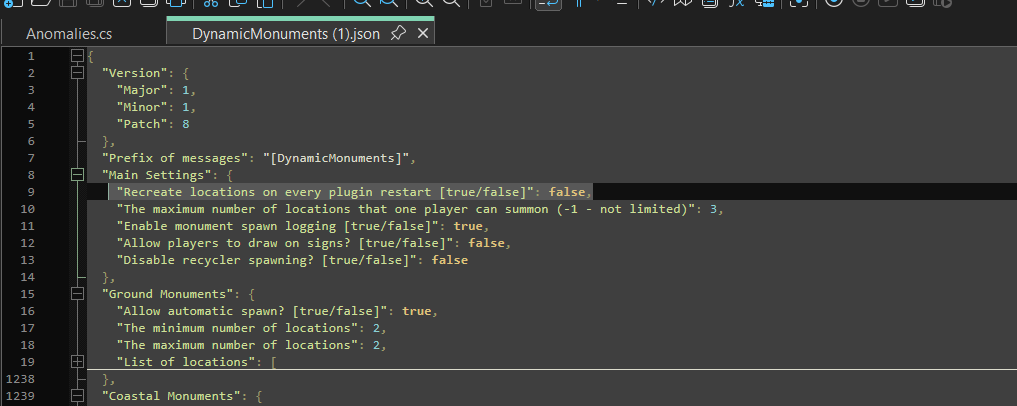Toggle Show All Characters button
Screen dimensions: 1017x406
580,4
